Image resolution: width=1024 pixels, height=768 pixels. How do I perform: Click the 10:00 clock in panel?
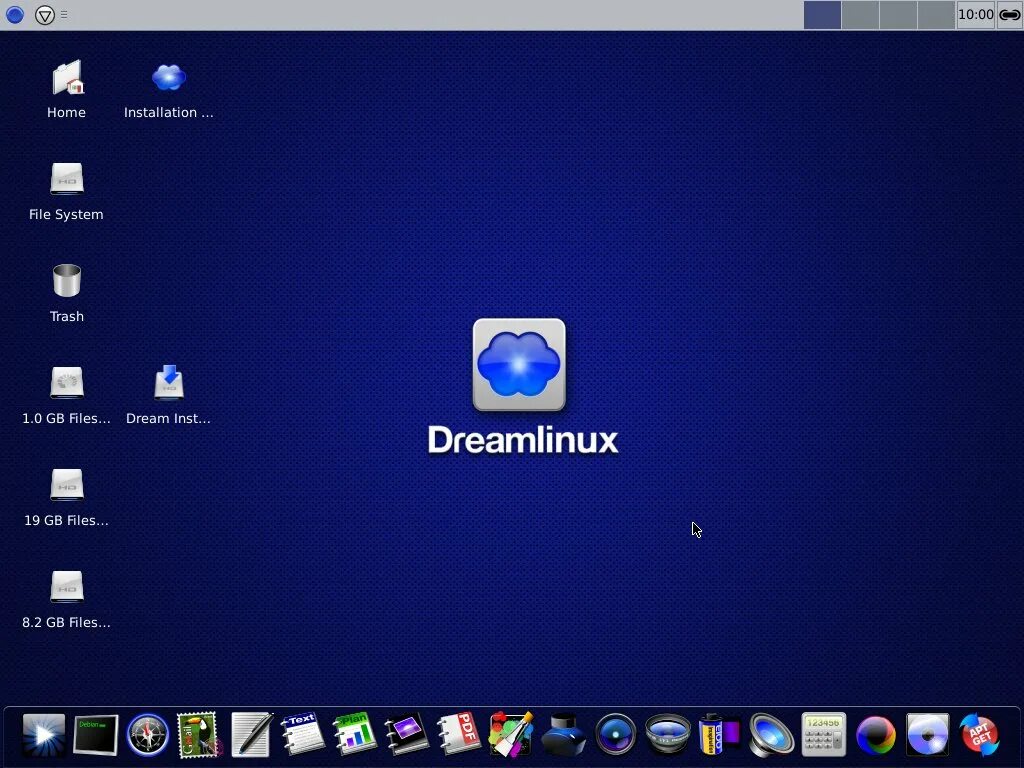point(976,14)
